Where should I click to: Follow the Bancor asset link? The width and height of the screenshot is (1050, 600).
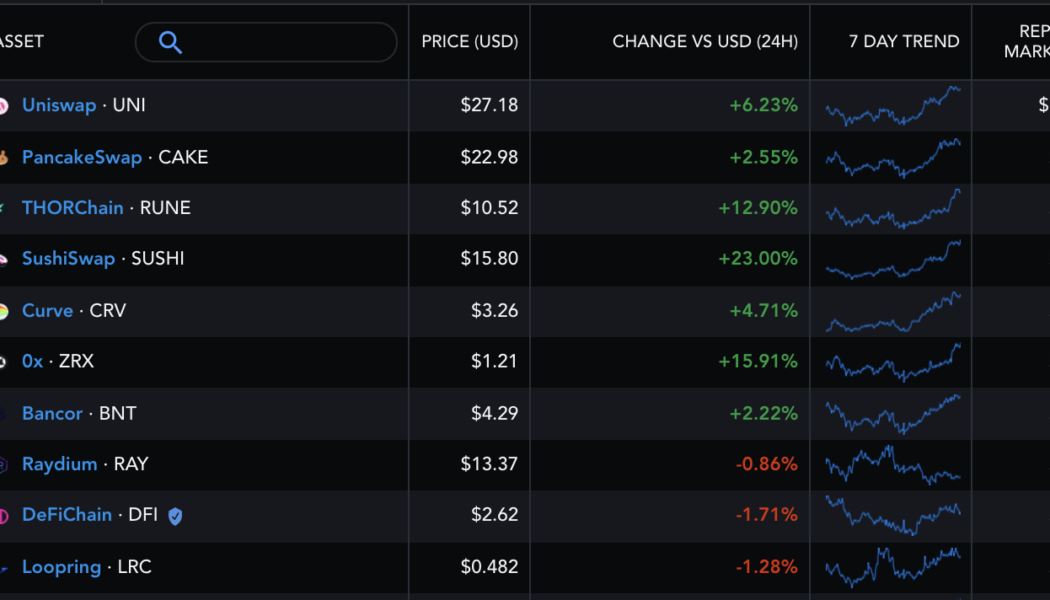tap(52, 413)
